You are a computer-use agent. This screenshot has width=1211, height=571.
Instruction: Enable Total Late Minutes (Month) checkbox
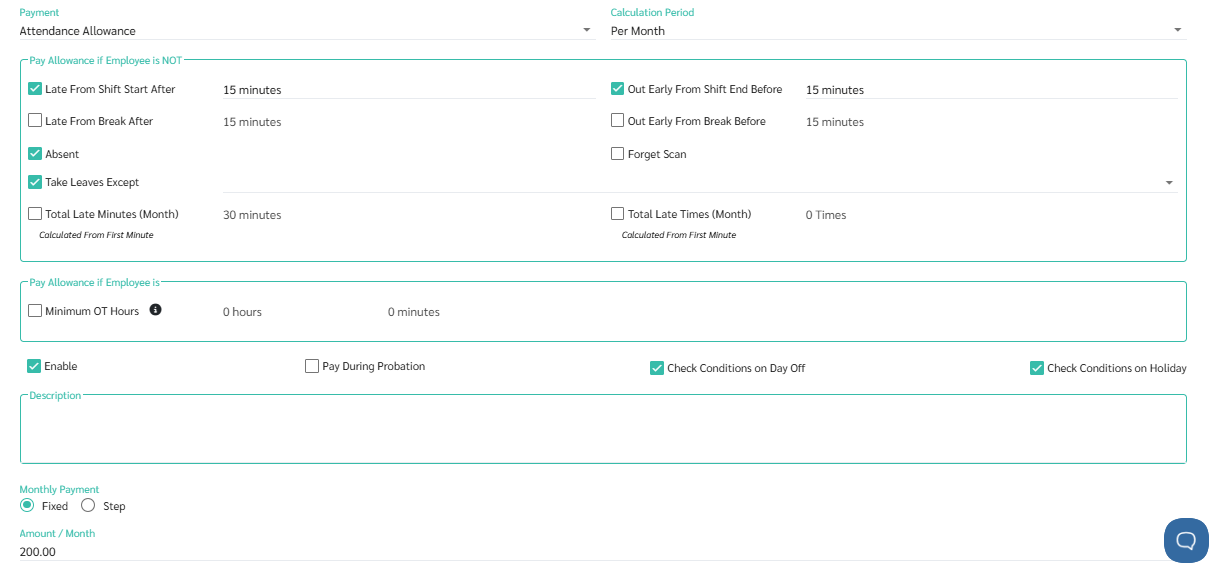(35, 214)
